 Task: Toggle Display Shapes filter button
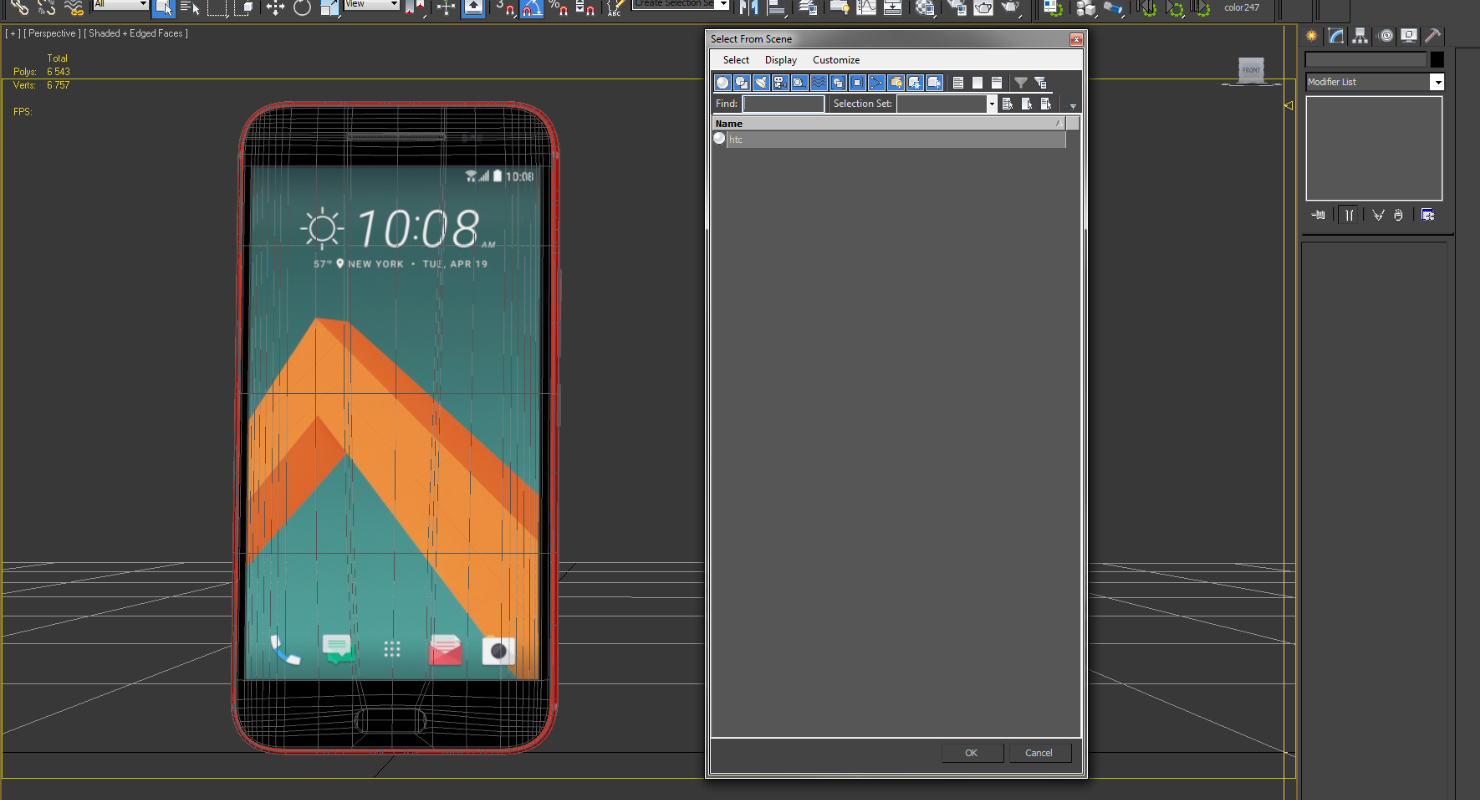[x=742, y=83]
